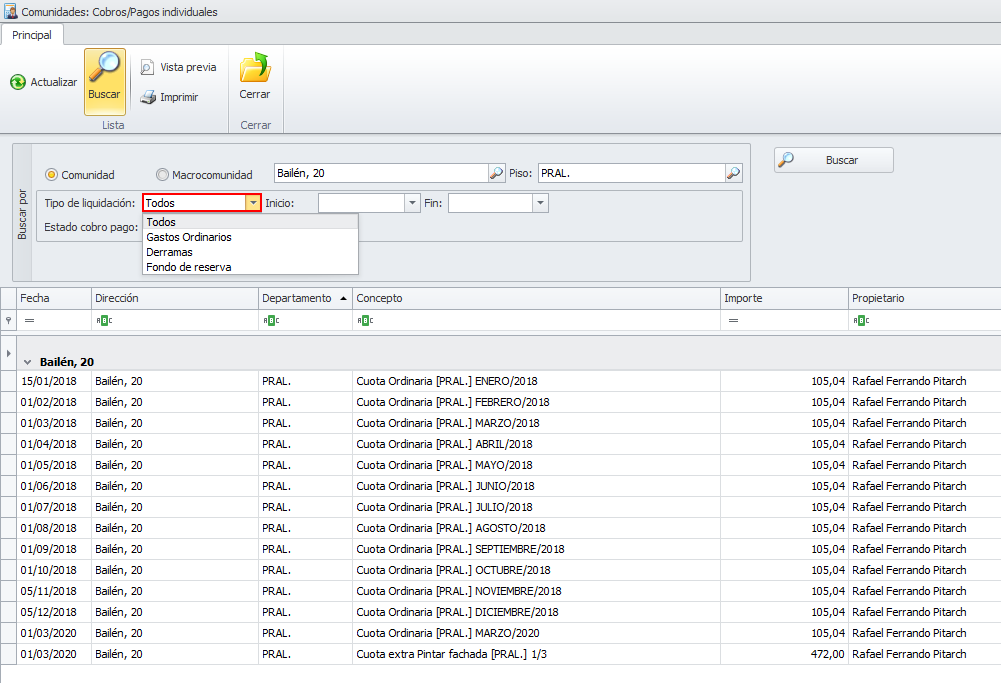Open the Inicio date dropdown
Screen dimensions: 1001x683
412,203
